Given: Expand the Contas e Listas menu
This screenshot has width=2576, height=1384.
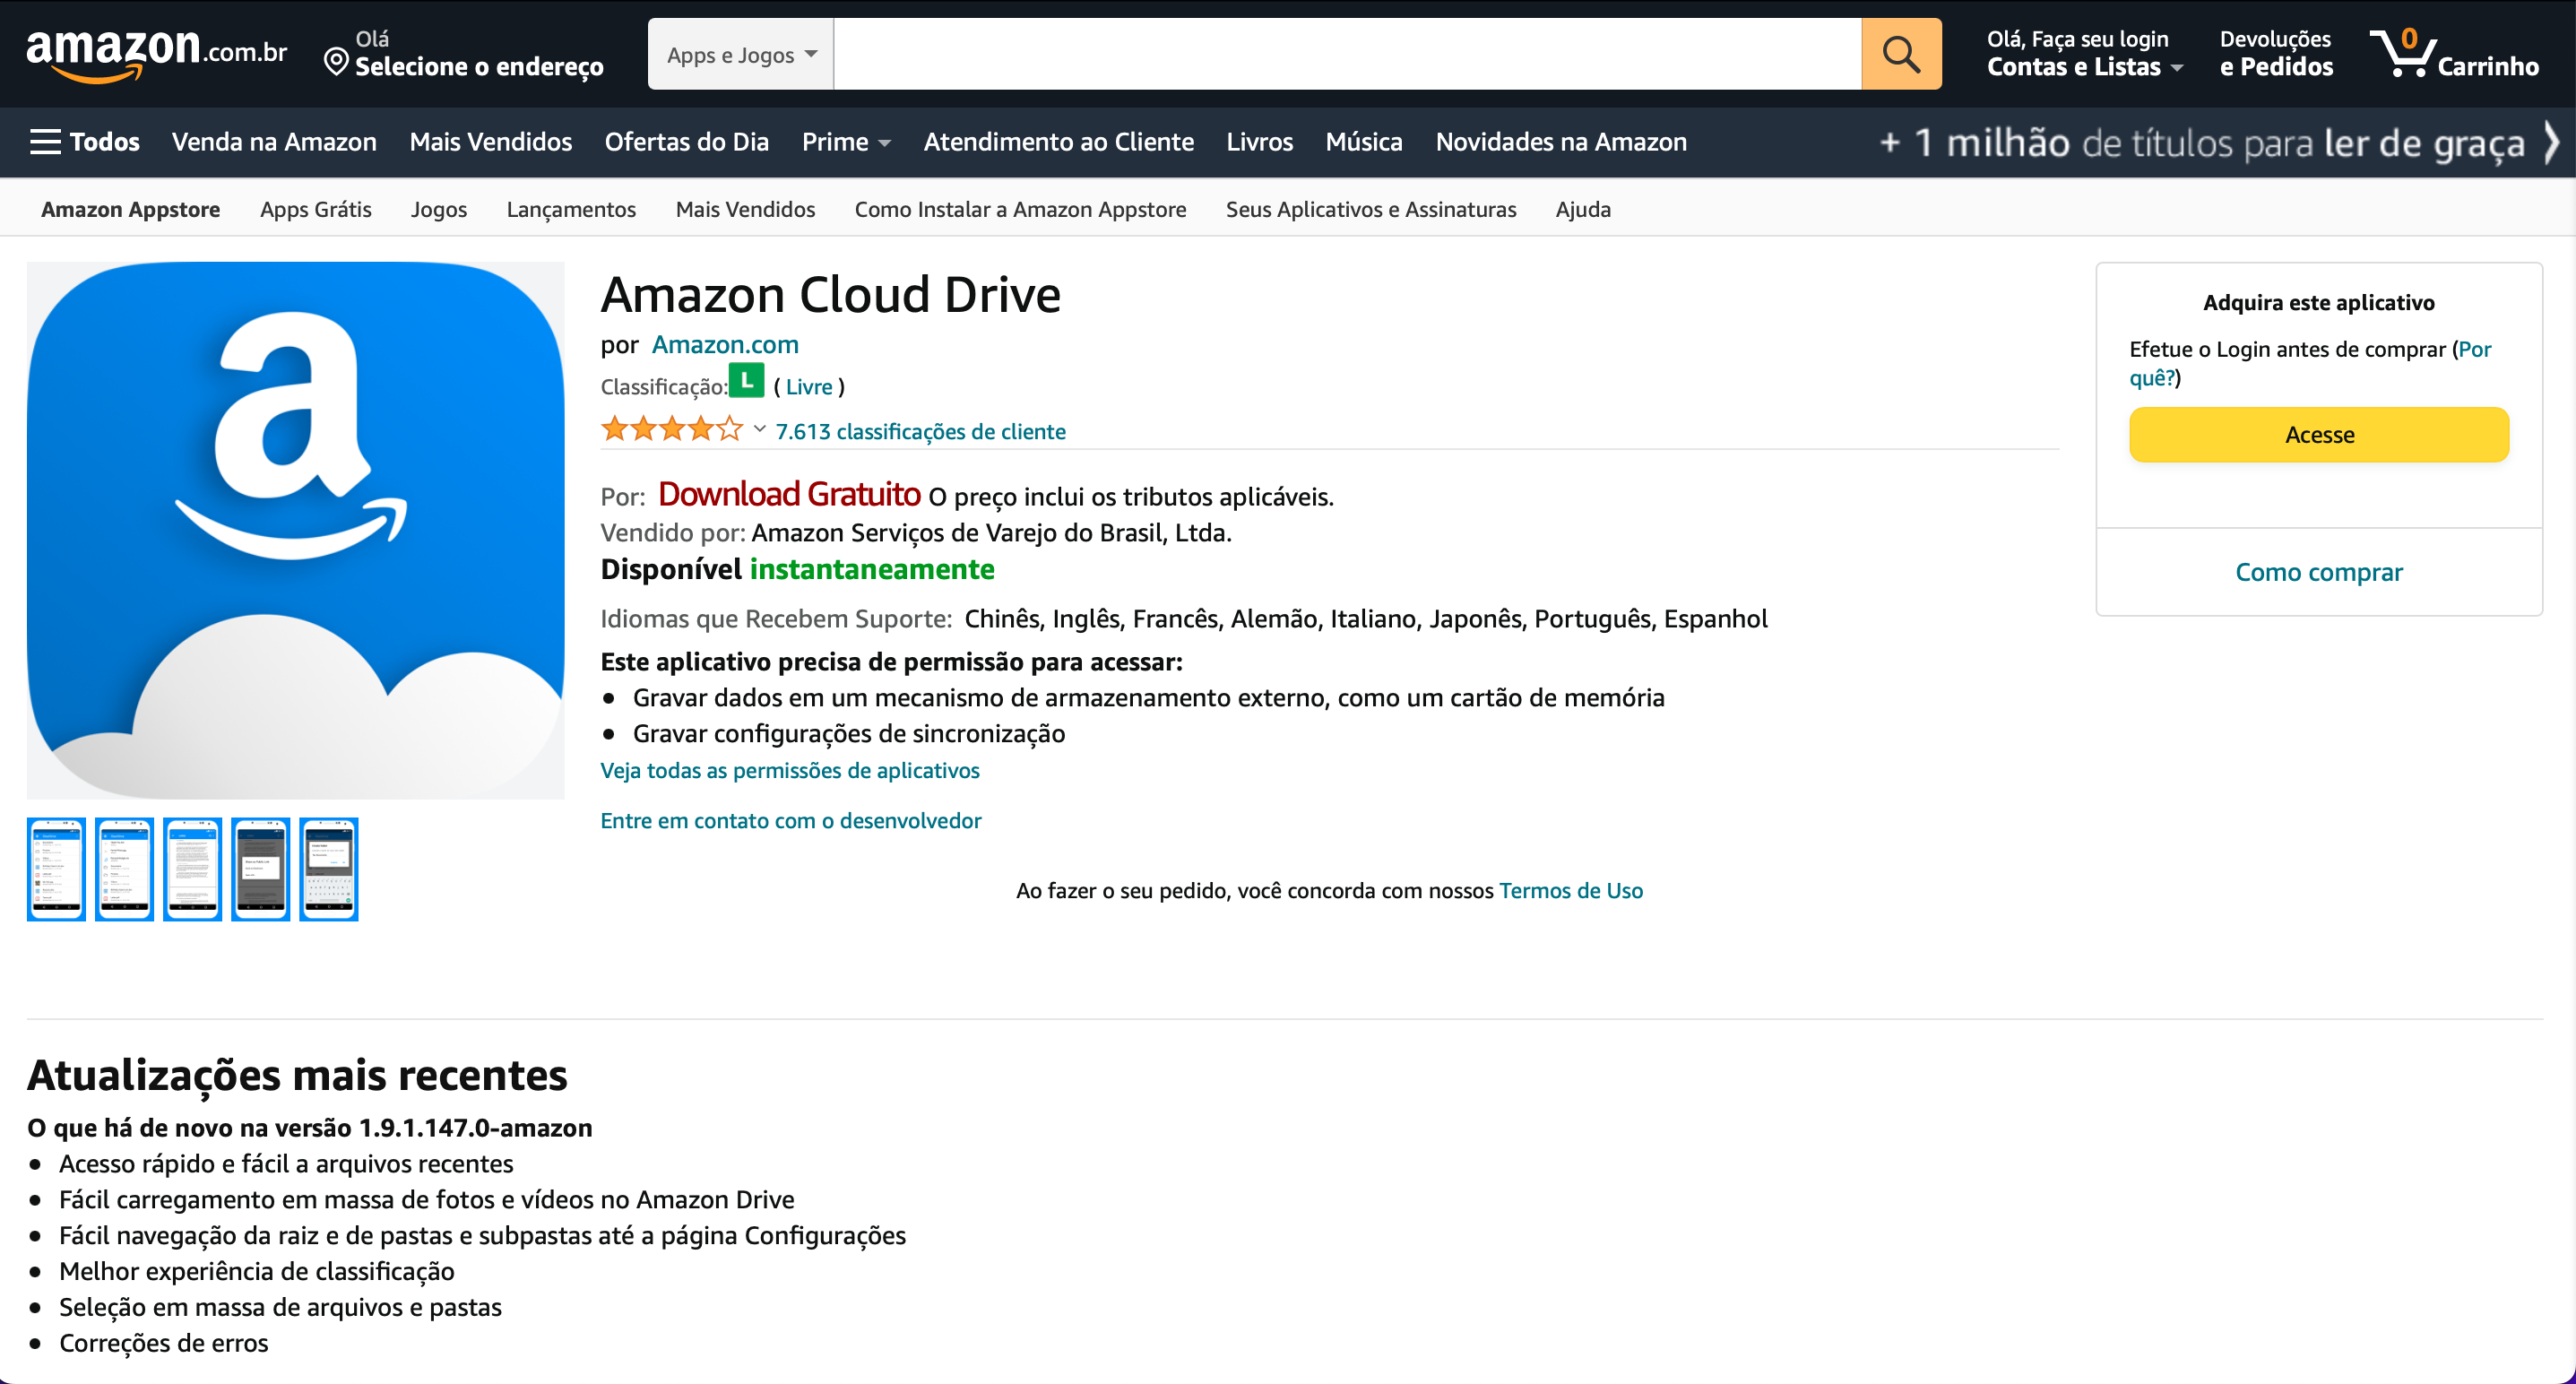Looking at the screenshot, I should [x=2084, y=54].
